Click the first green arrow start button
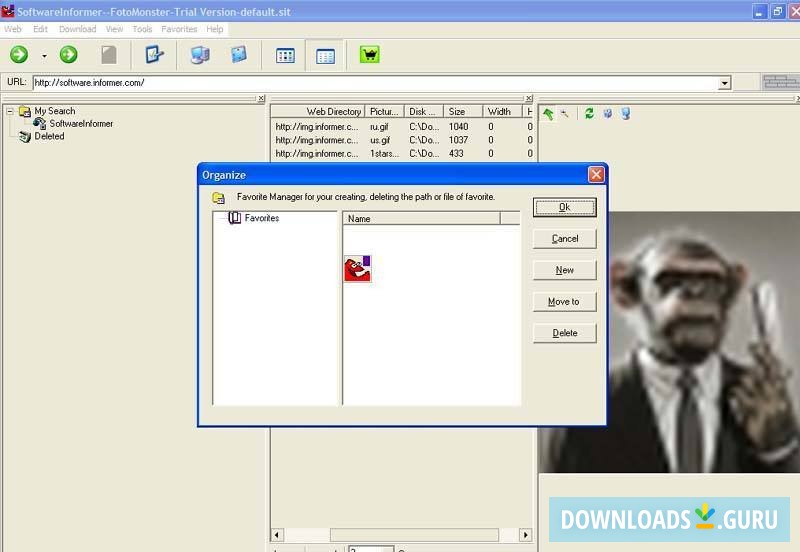Screen dimensions: 800x552 pyautogui.click(x=19, y=55)
